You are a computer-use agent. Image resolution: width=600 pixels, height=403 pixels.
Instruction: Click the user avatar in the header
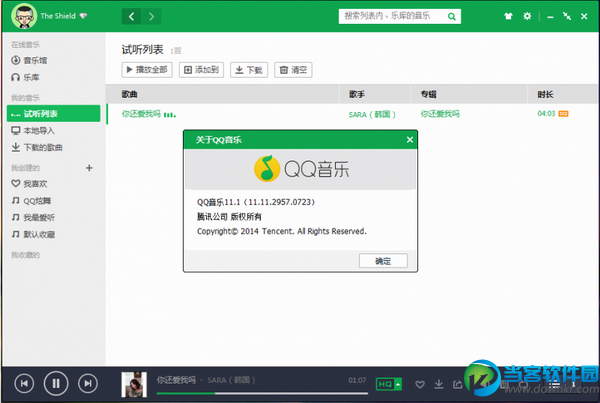(x=24, y=16)
